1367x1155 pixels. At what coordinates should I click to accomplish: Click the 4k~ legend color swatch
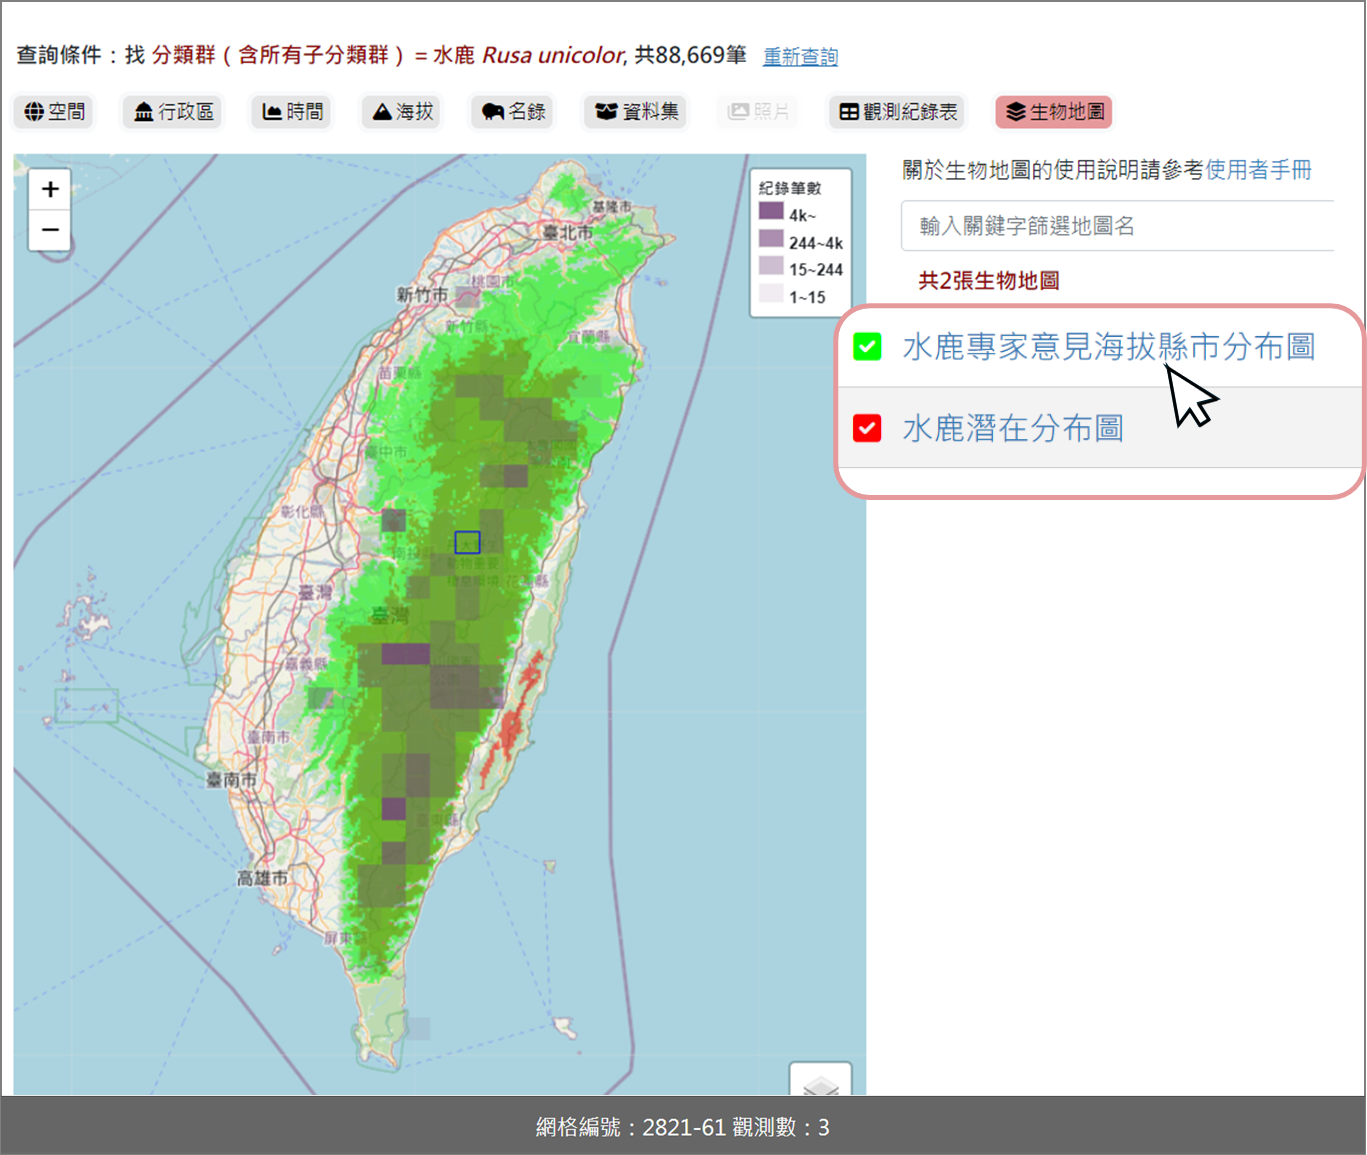(x=771, y=211)
